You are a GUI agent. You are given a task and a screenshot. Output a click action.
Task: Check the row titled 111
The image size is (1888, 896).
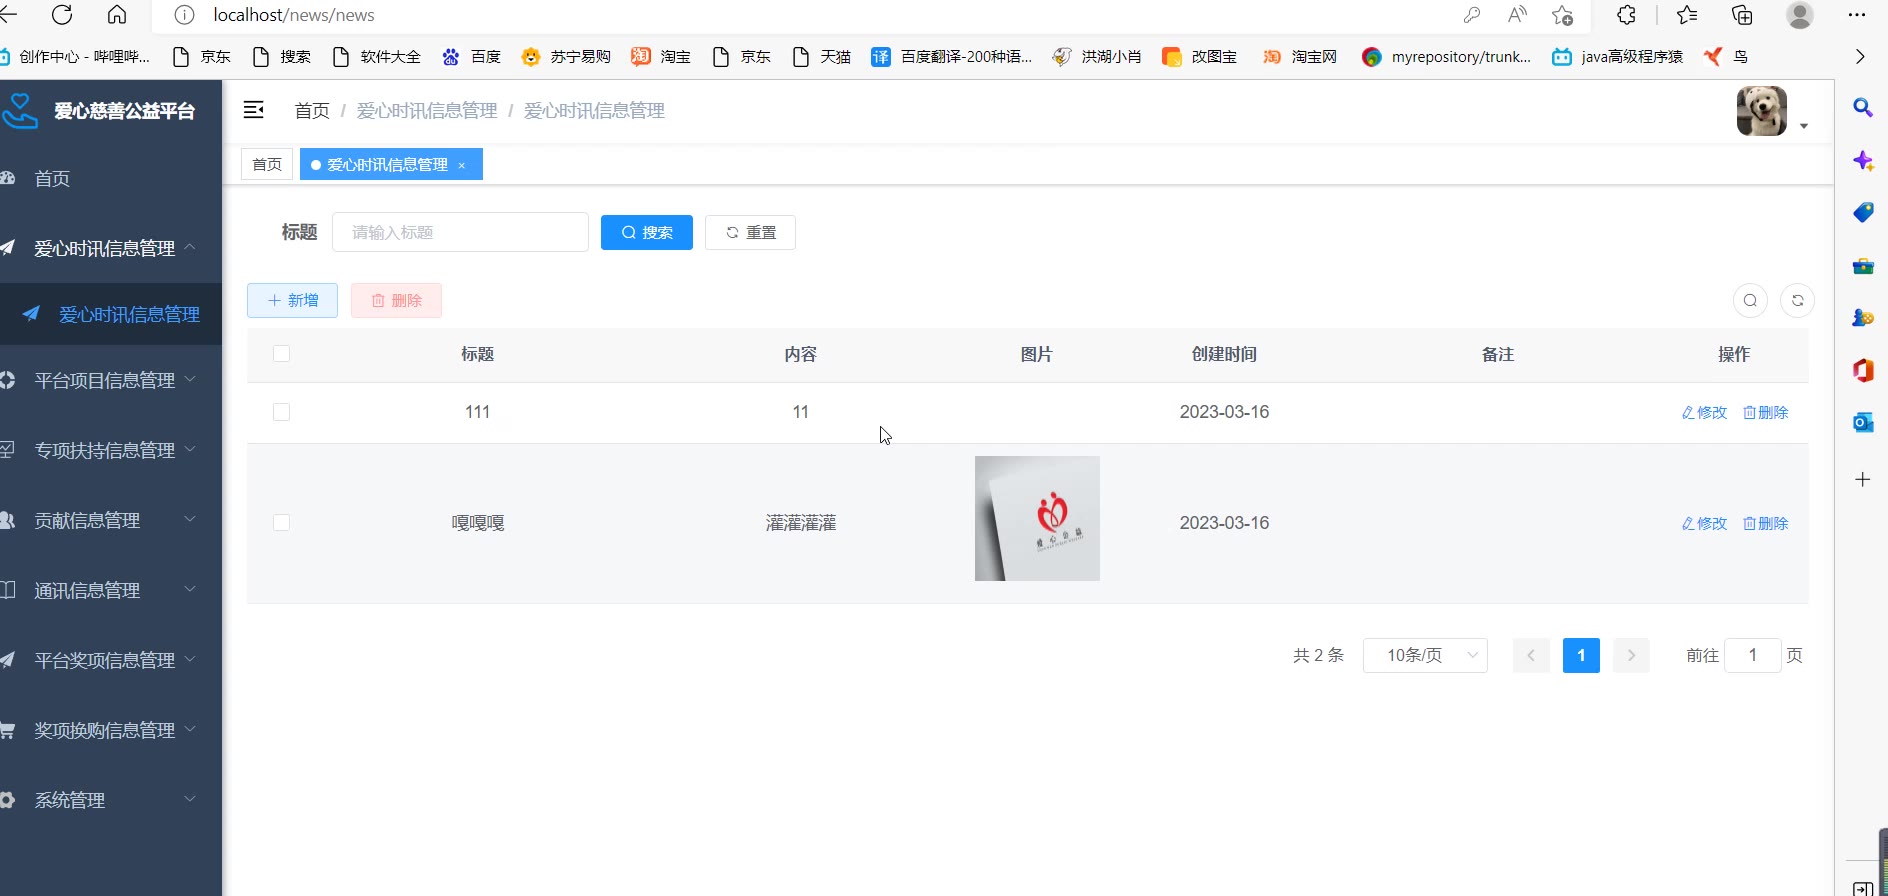click(x=281, y=412)
